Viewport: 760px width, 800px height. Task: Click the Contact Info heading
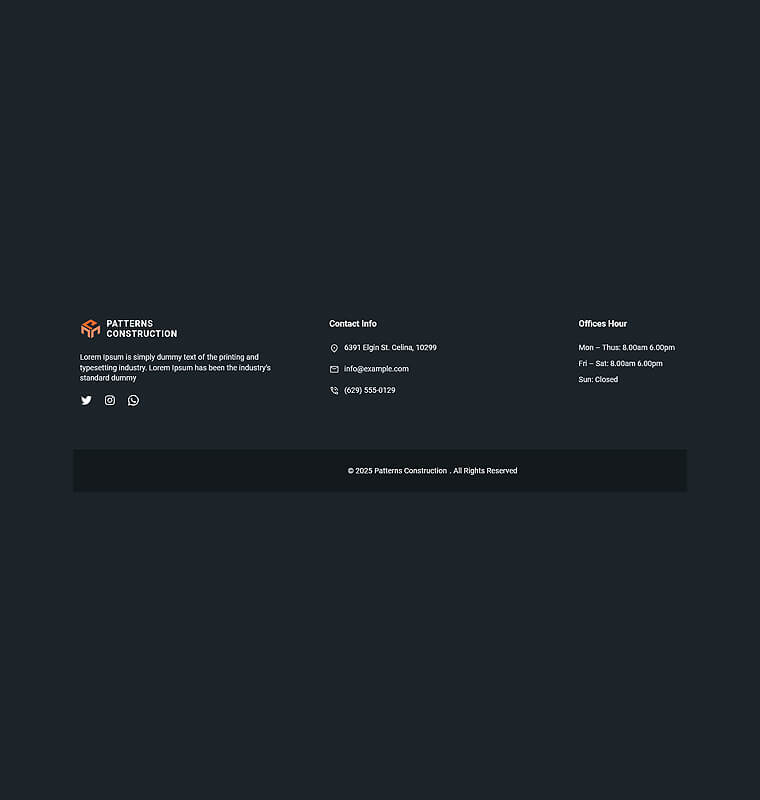point(352,323)
